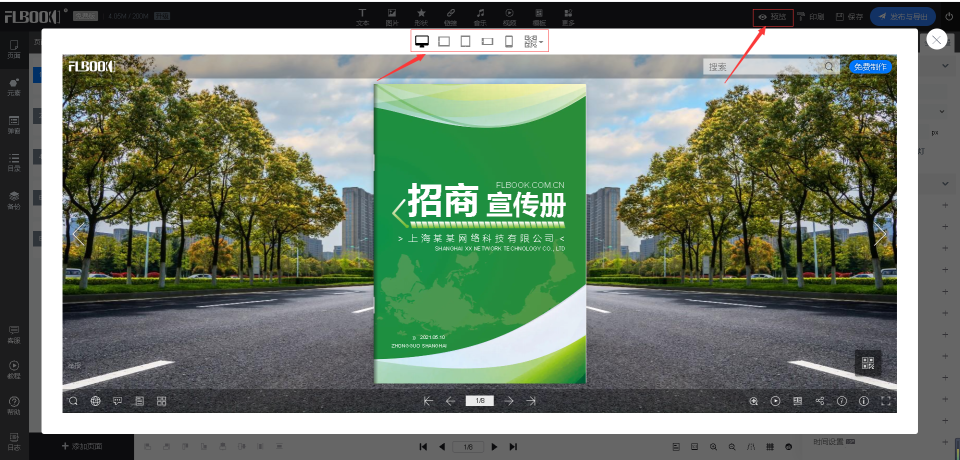Select the landscape tablet preview mode
Image resolution: width=960 pixels, height=460 pixels.
[x=444, y=41]
